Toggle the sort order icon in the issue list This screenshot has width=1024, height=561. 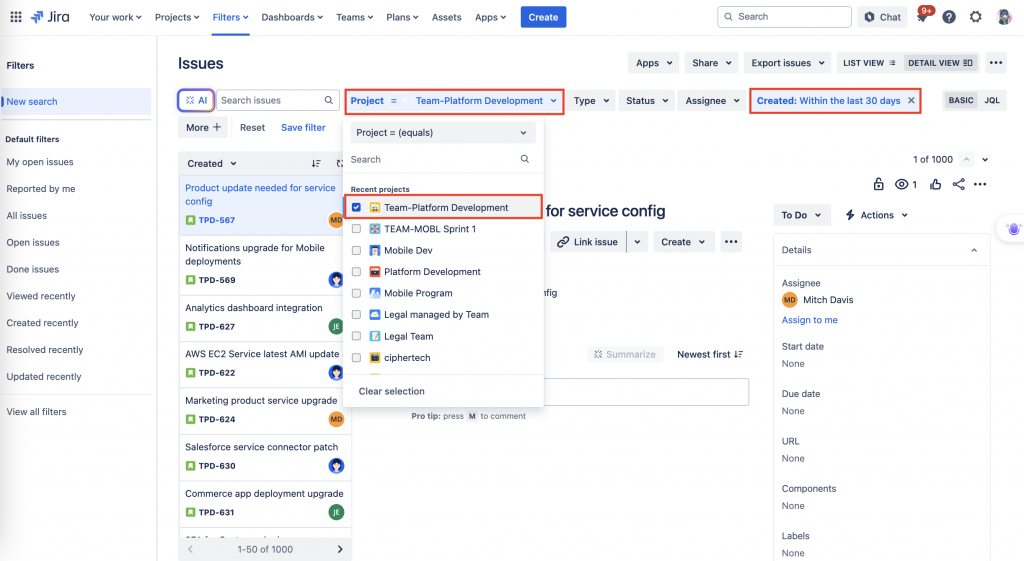pos(316,163)
